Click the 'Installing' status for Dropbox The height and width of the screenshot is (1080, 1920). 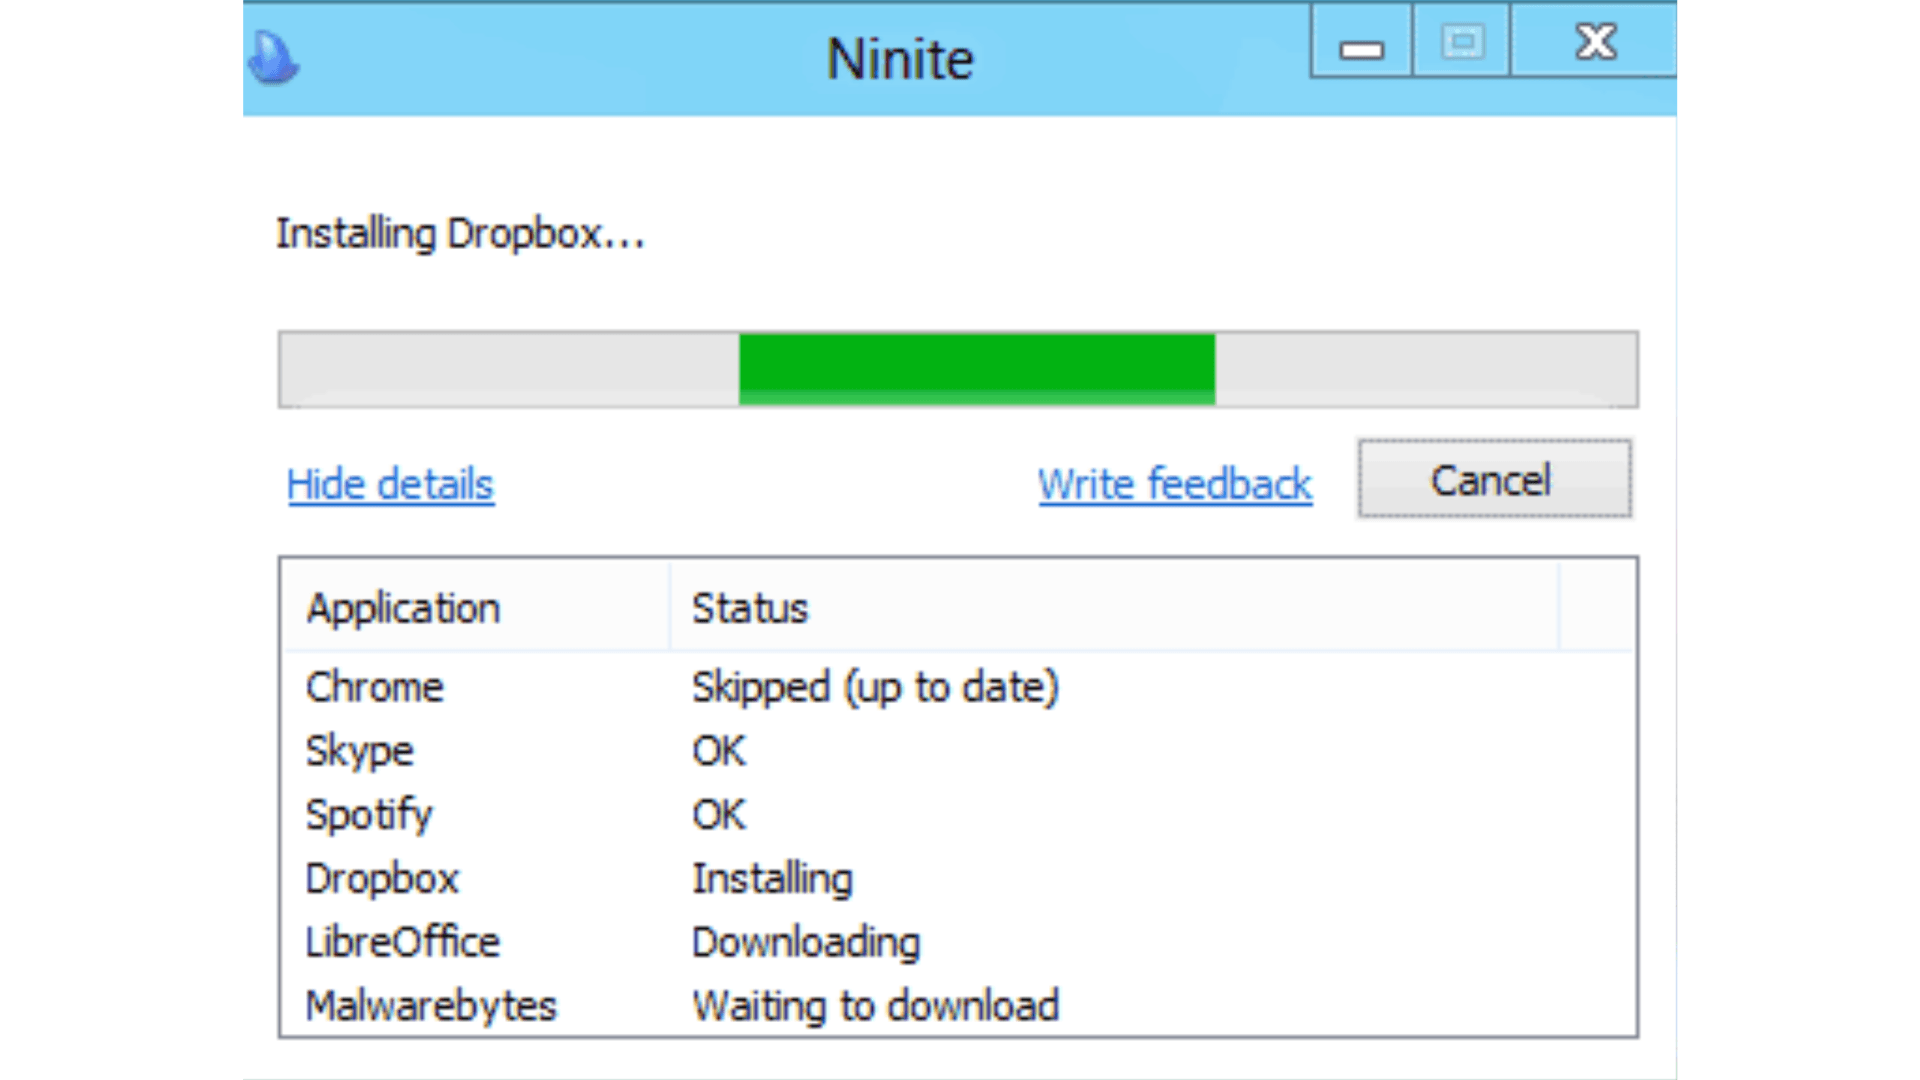tap(772, 879)
